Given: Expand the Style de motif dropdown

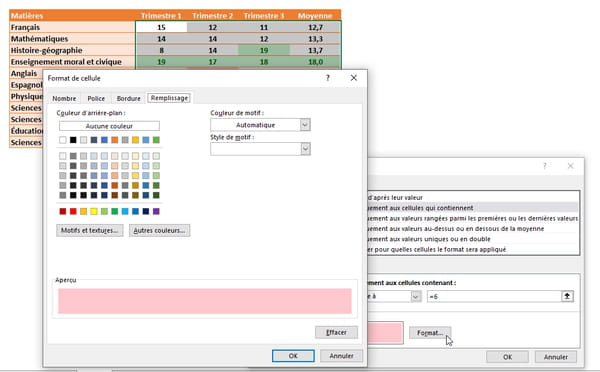Looking at the screenshot, I should tap(305, 149).
